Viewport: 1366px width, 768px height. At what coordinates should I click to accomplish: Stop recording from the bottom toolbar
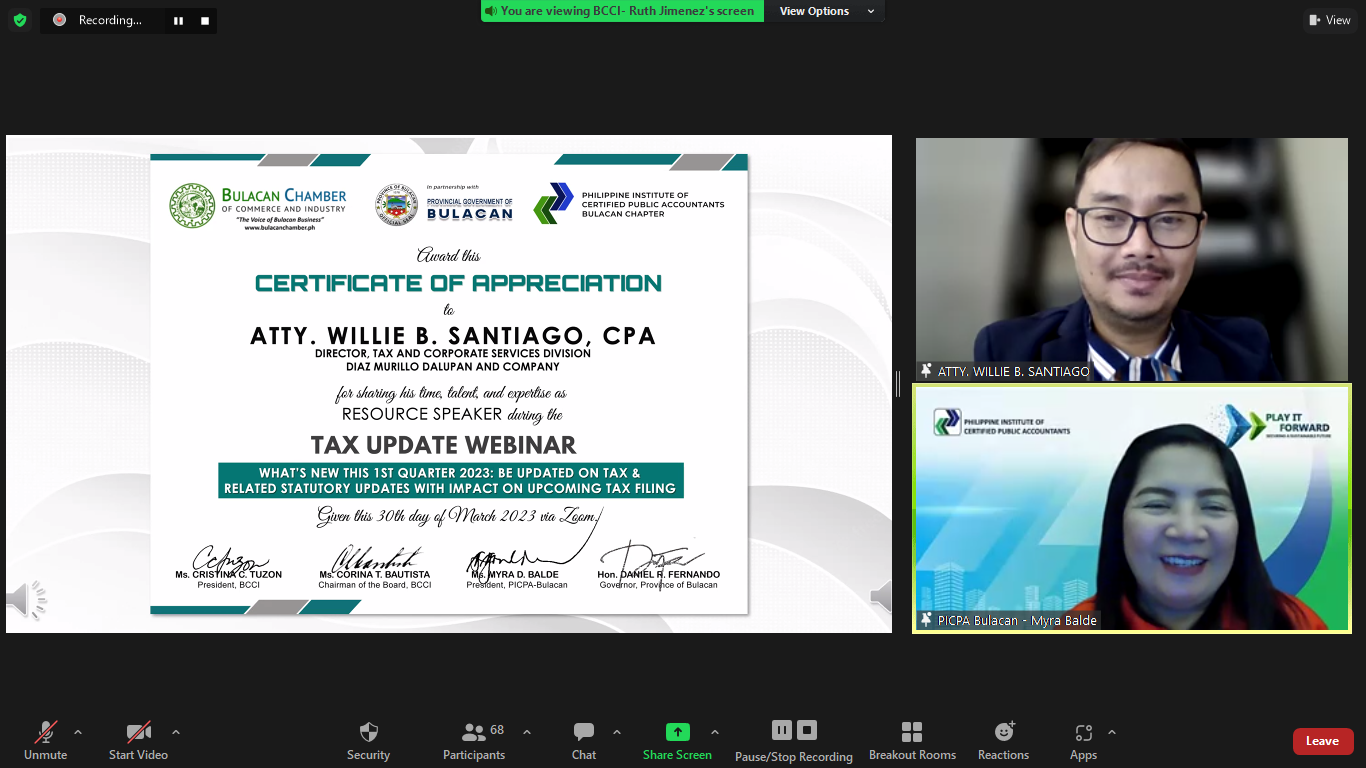[x=807, y=730]
